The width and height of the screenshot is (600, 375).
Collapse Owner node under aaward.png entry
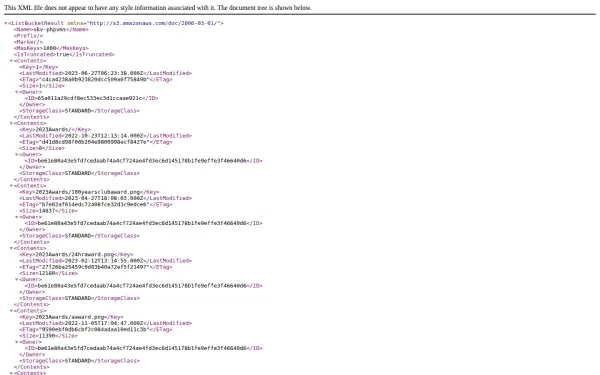point(17,342)
